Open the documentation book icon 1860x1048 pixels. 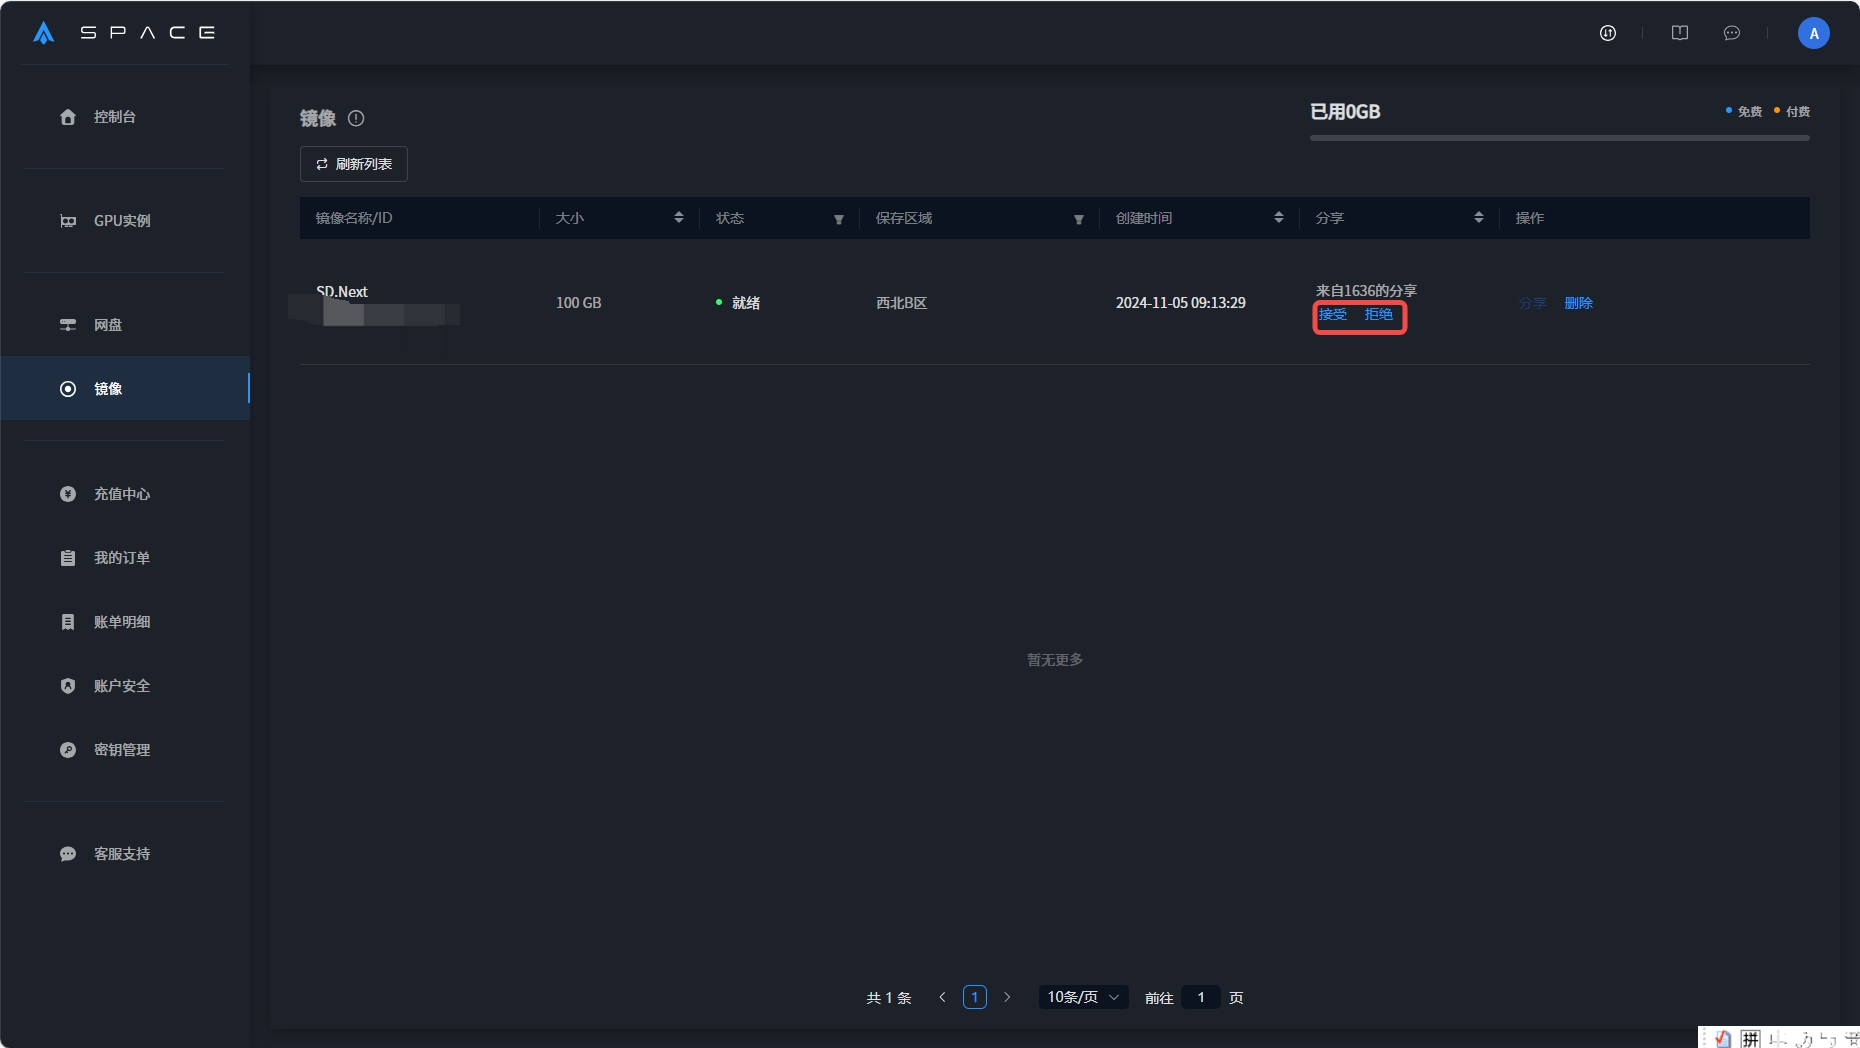coord(1680,33)
